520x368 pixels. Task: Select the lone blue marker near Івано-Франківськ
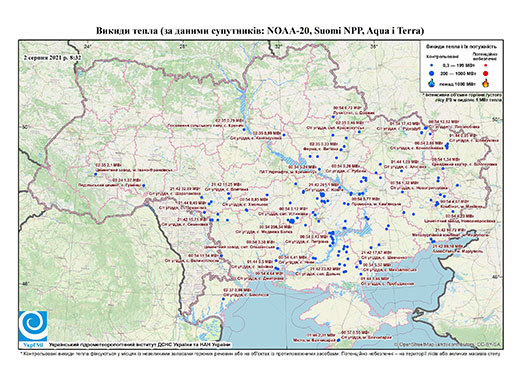point(96,174)
